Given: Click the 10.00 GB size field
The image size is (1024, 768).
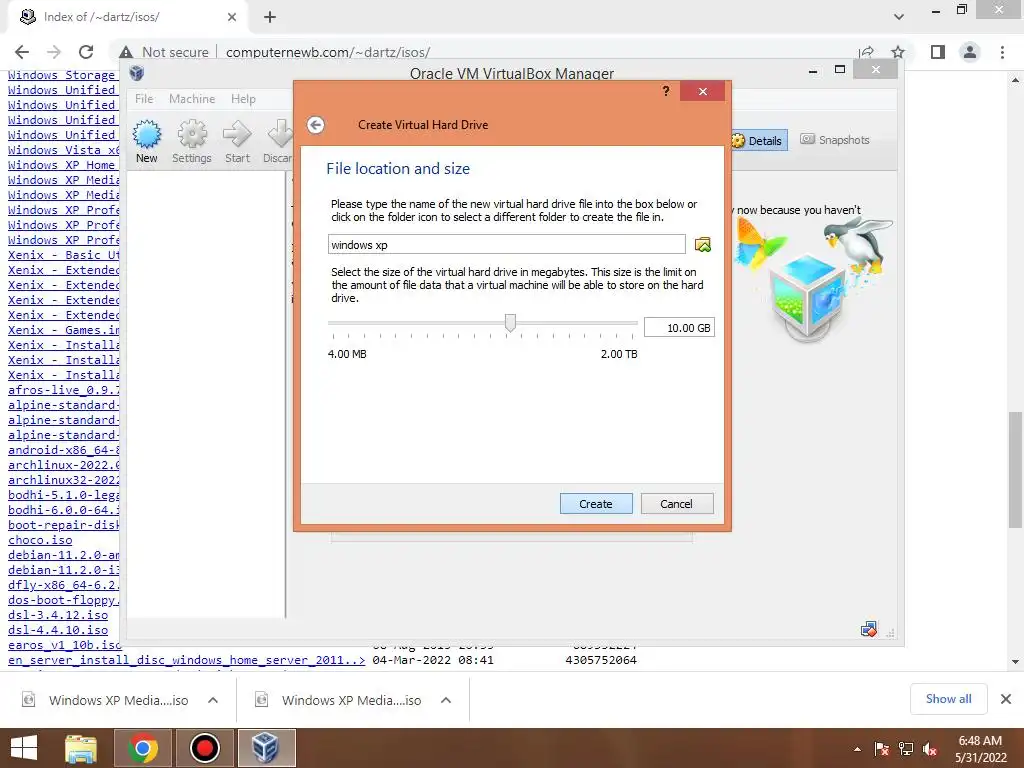Looking at the screenshot, I should coord(679,328).
